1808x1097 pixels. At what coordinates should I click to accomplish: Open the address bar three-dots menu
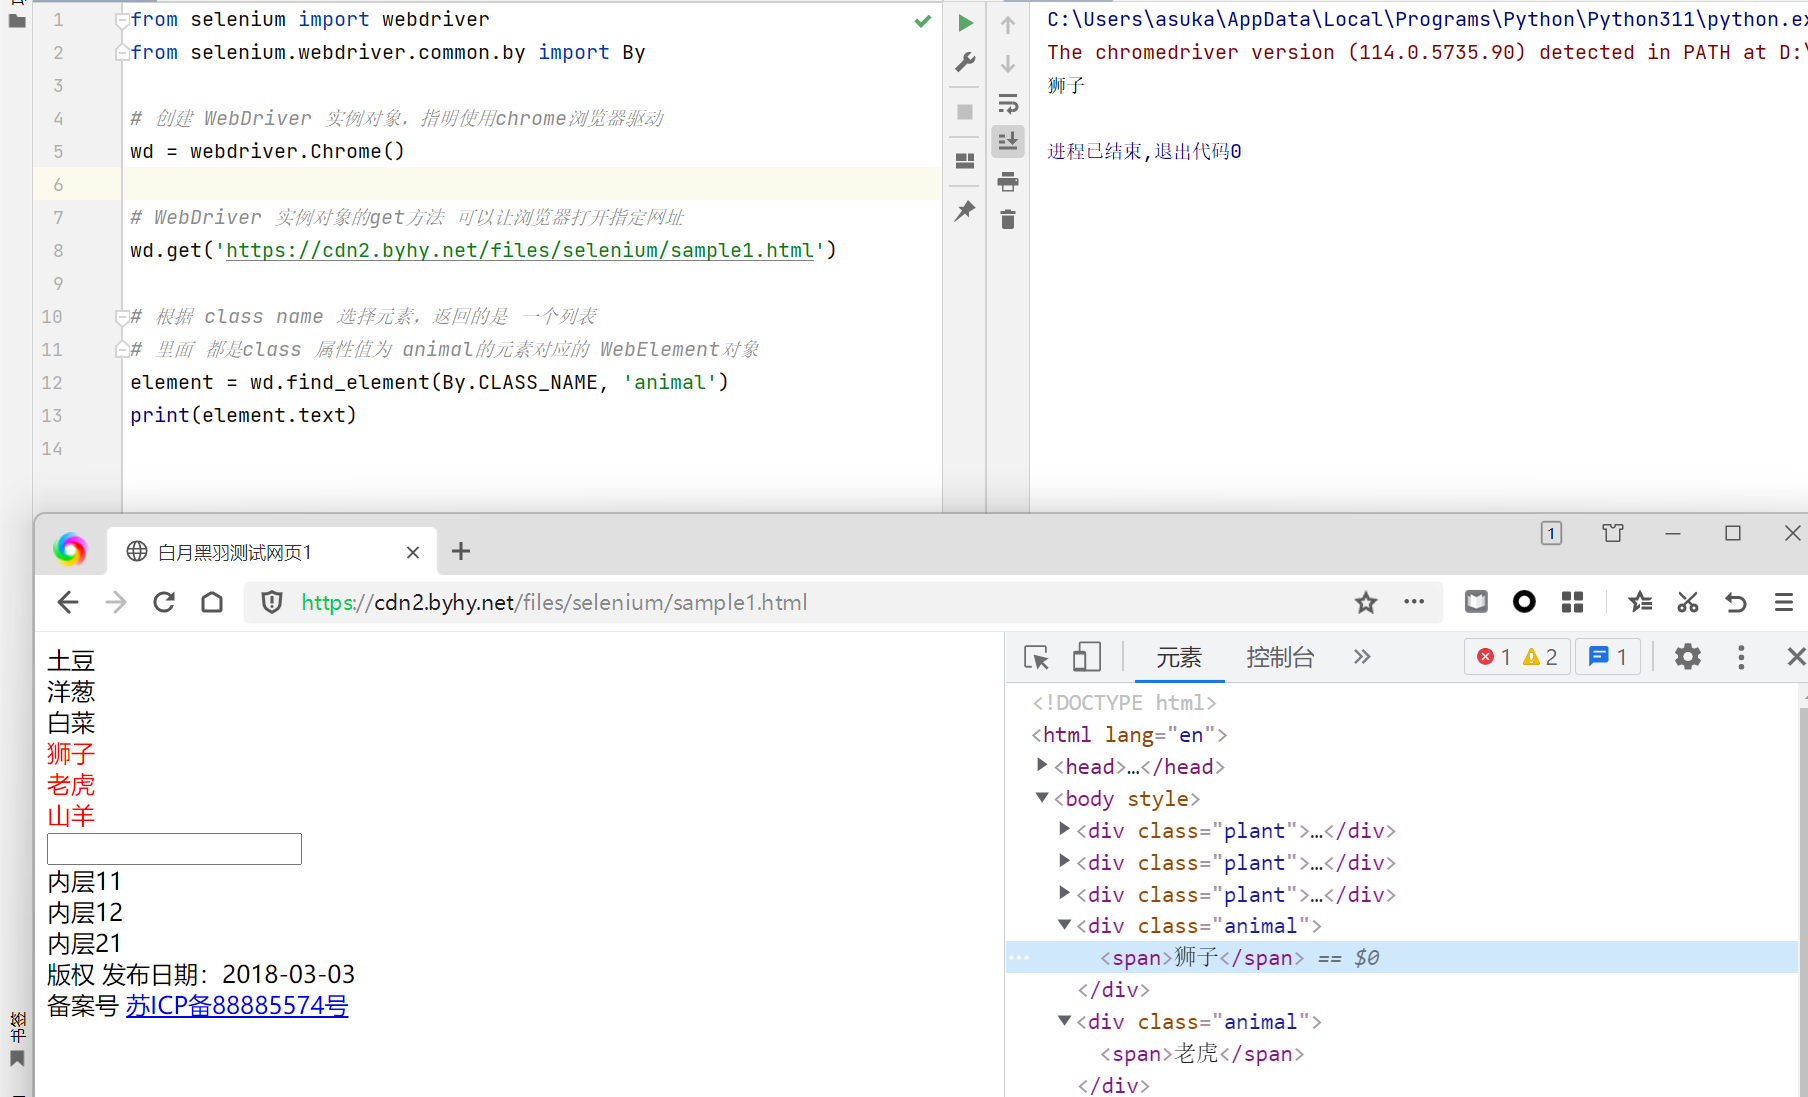[x=1414, y=602]
